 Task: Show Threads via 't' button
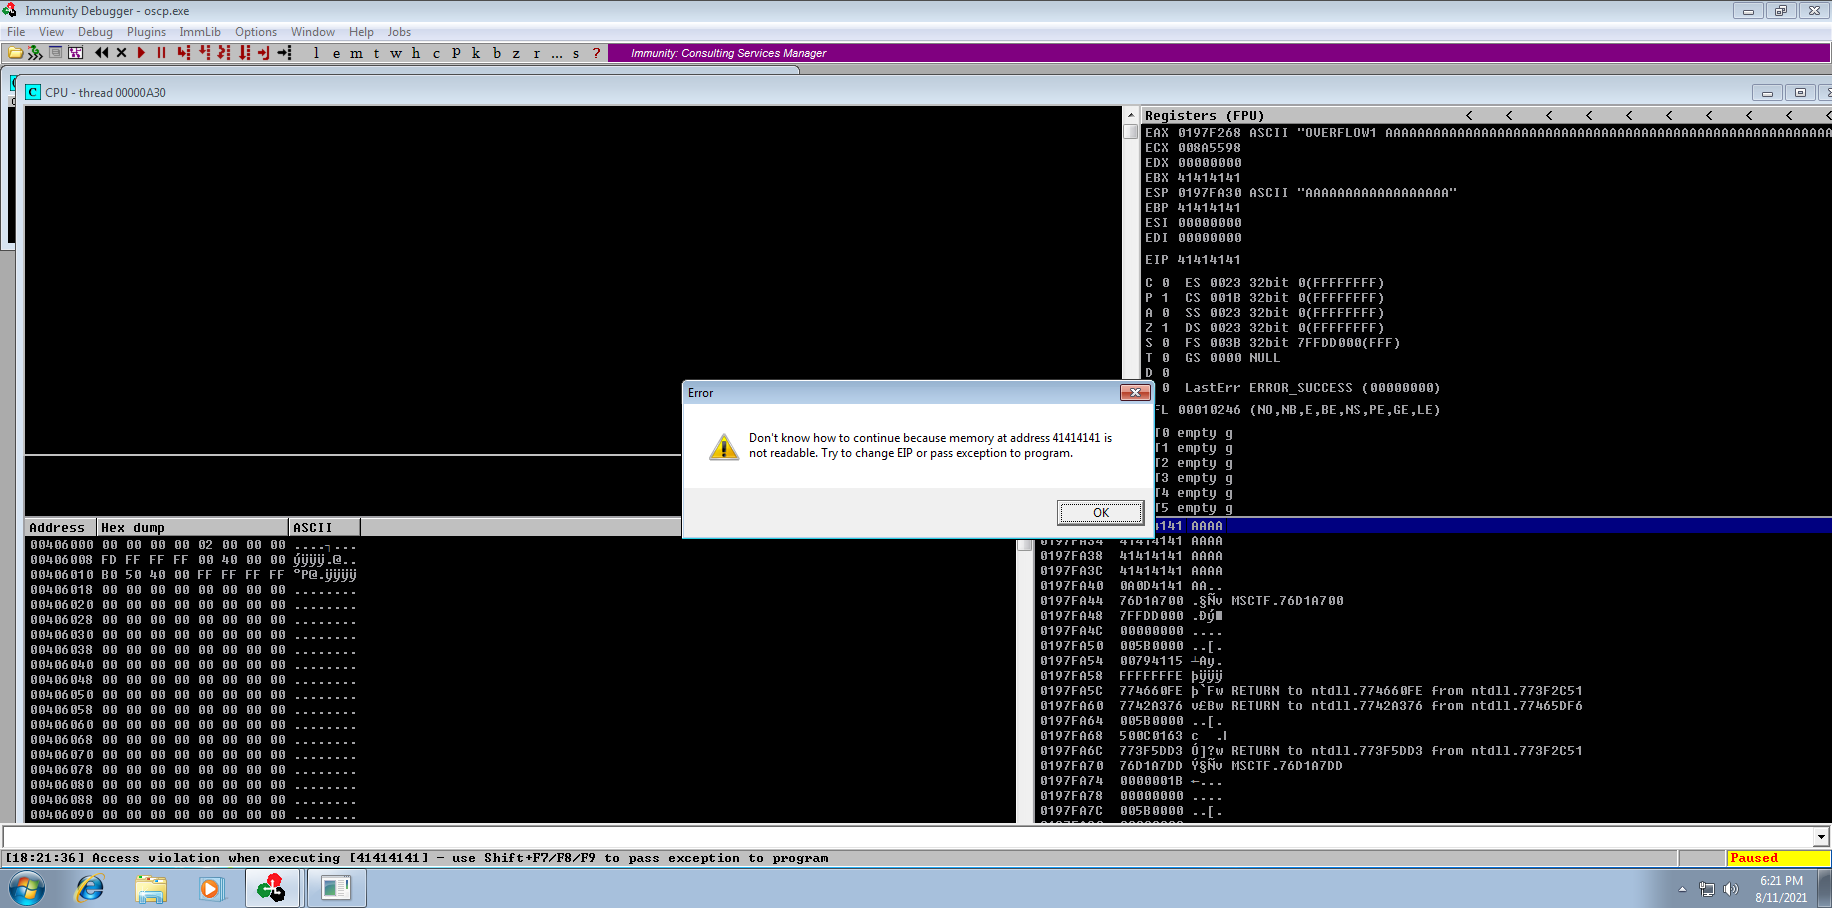[x=376, y=53]
